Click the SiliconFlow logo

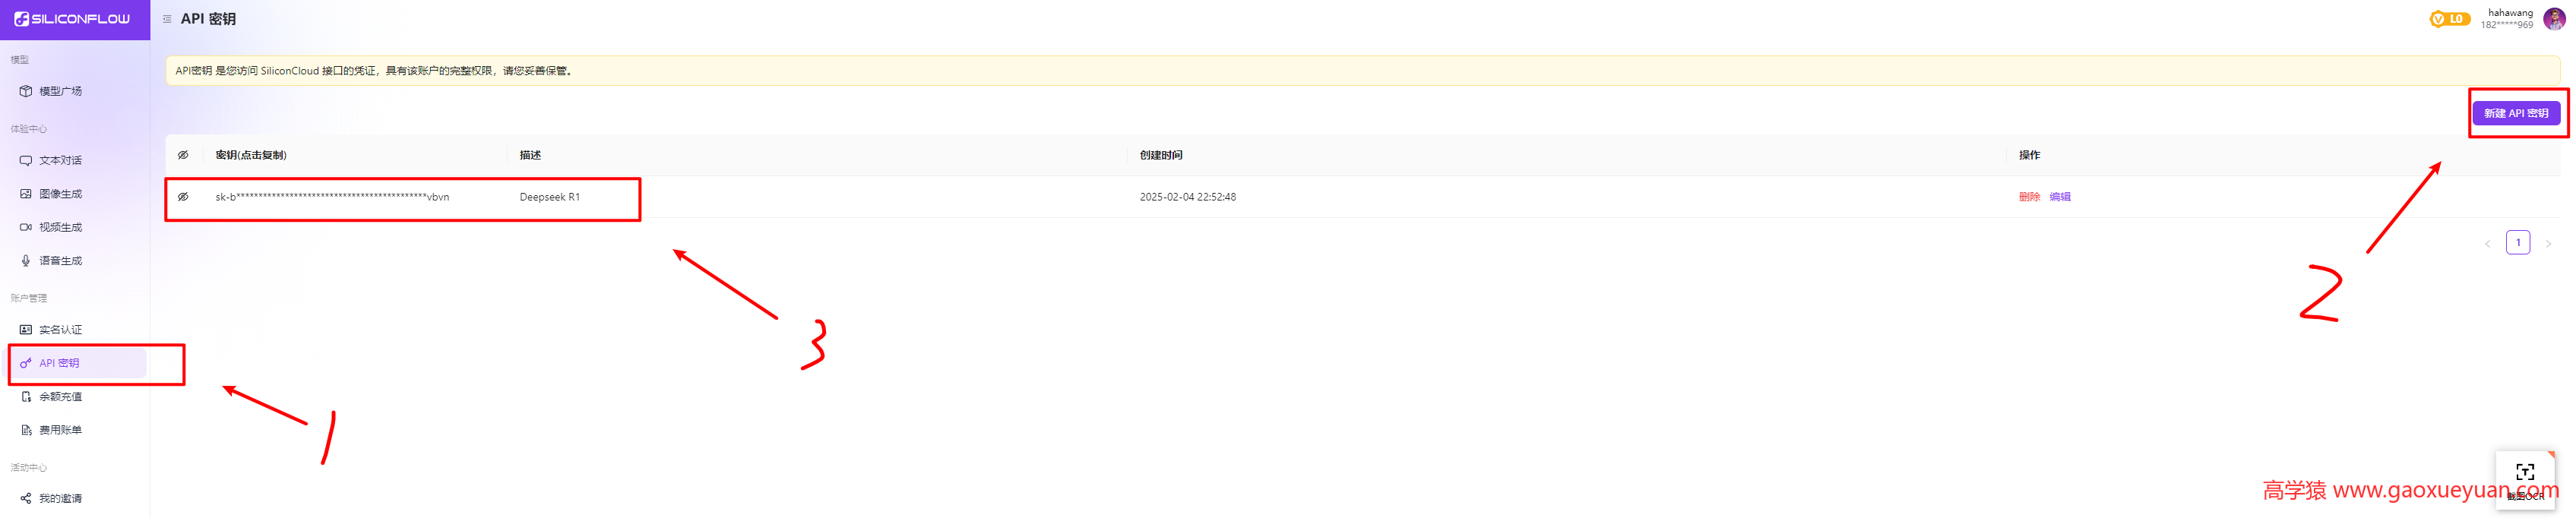[72, 19]
